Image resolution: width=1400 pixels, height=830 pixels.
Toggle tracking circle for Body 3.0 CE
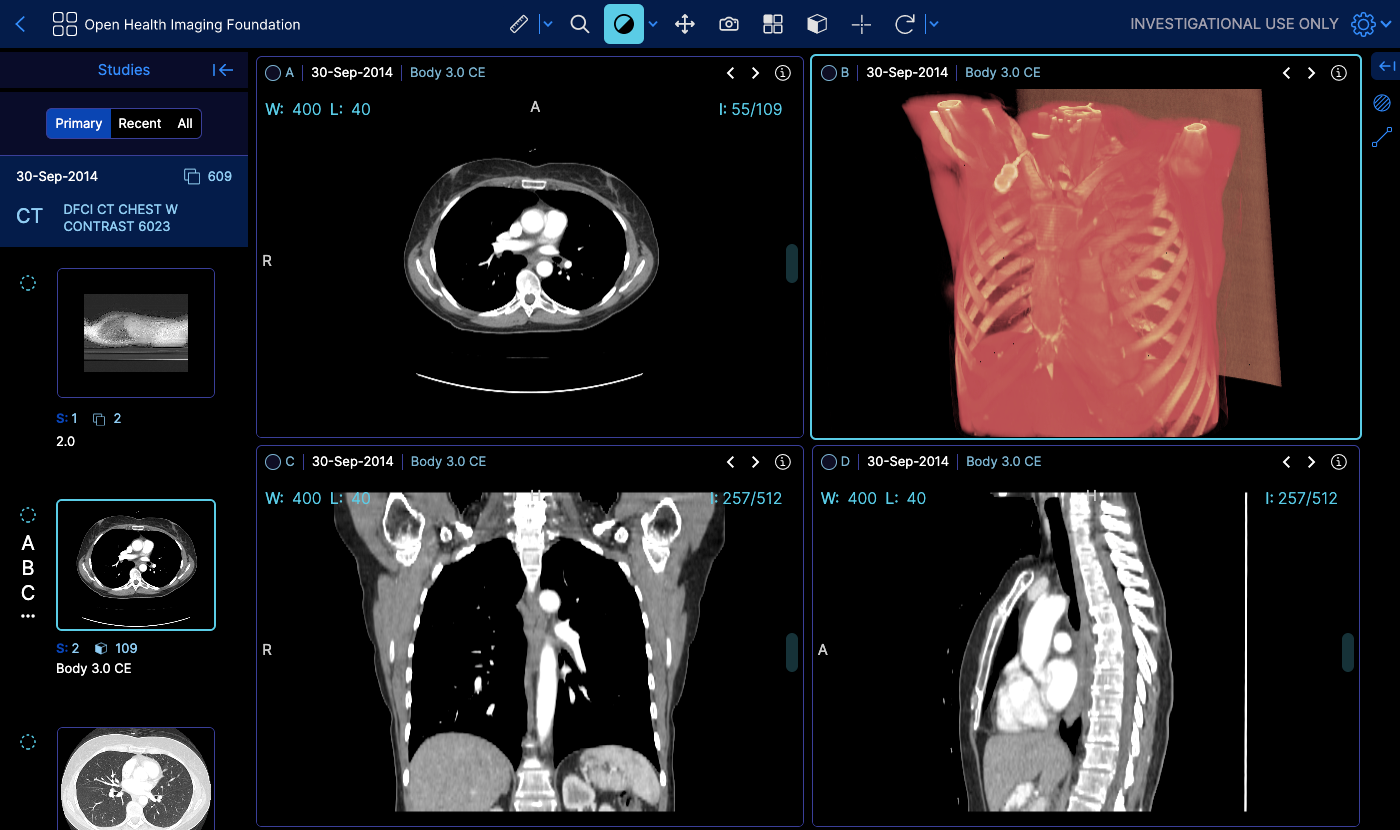click(x=28, y=515)
